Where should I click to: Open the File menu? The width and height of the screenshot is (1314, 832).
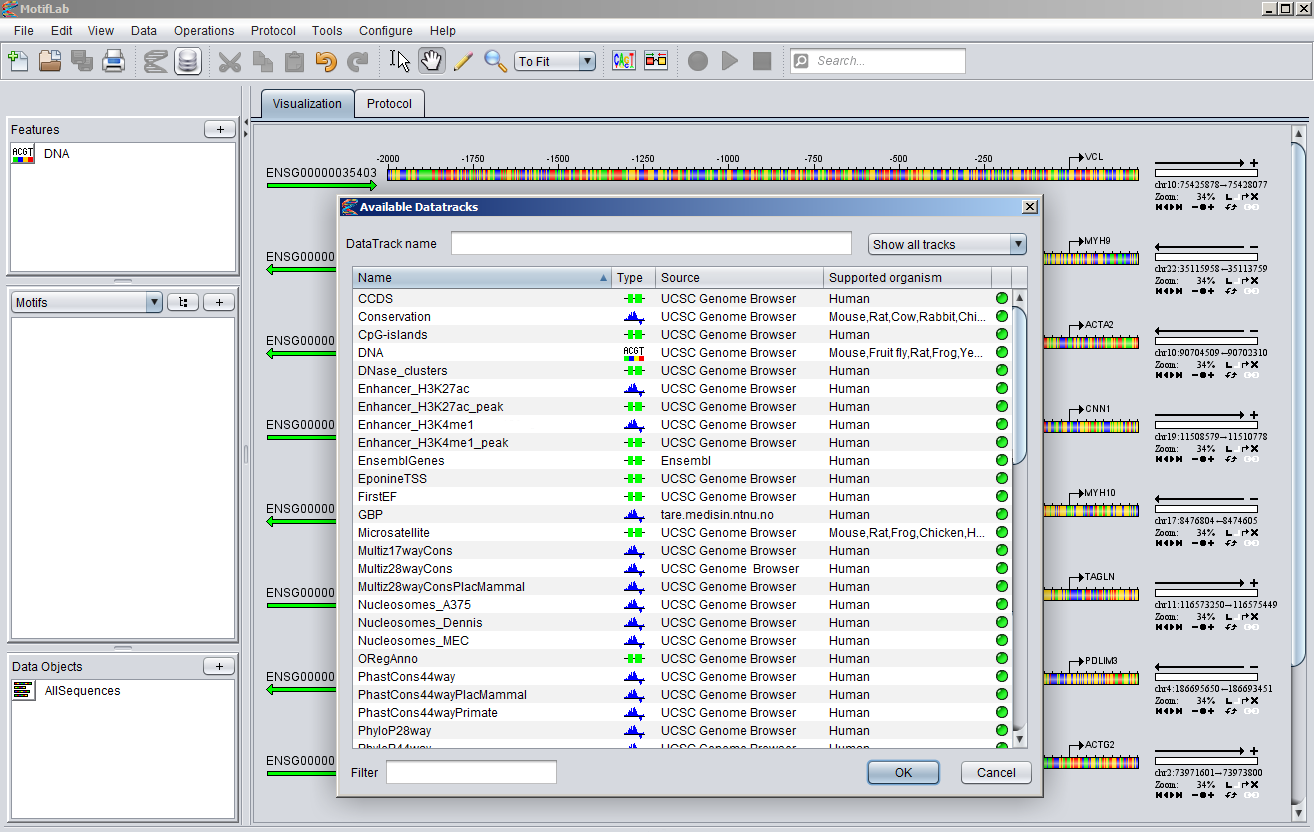pyautogui.click(x=24, y=31)
